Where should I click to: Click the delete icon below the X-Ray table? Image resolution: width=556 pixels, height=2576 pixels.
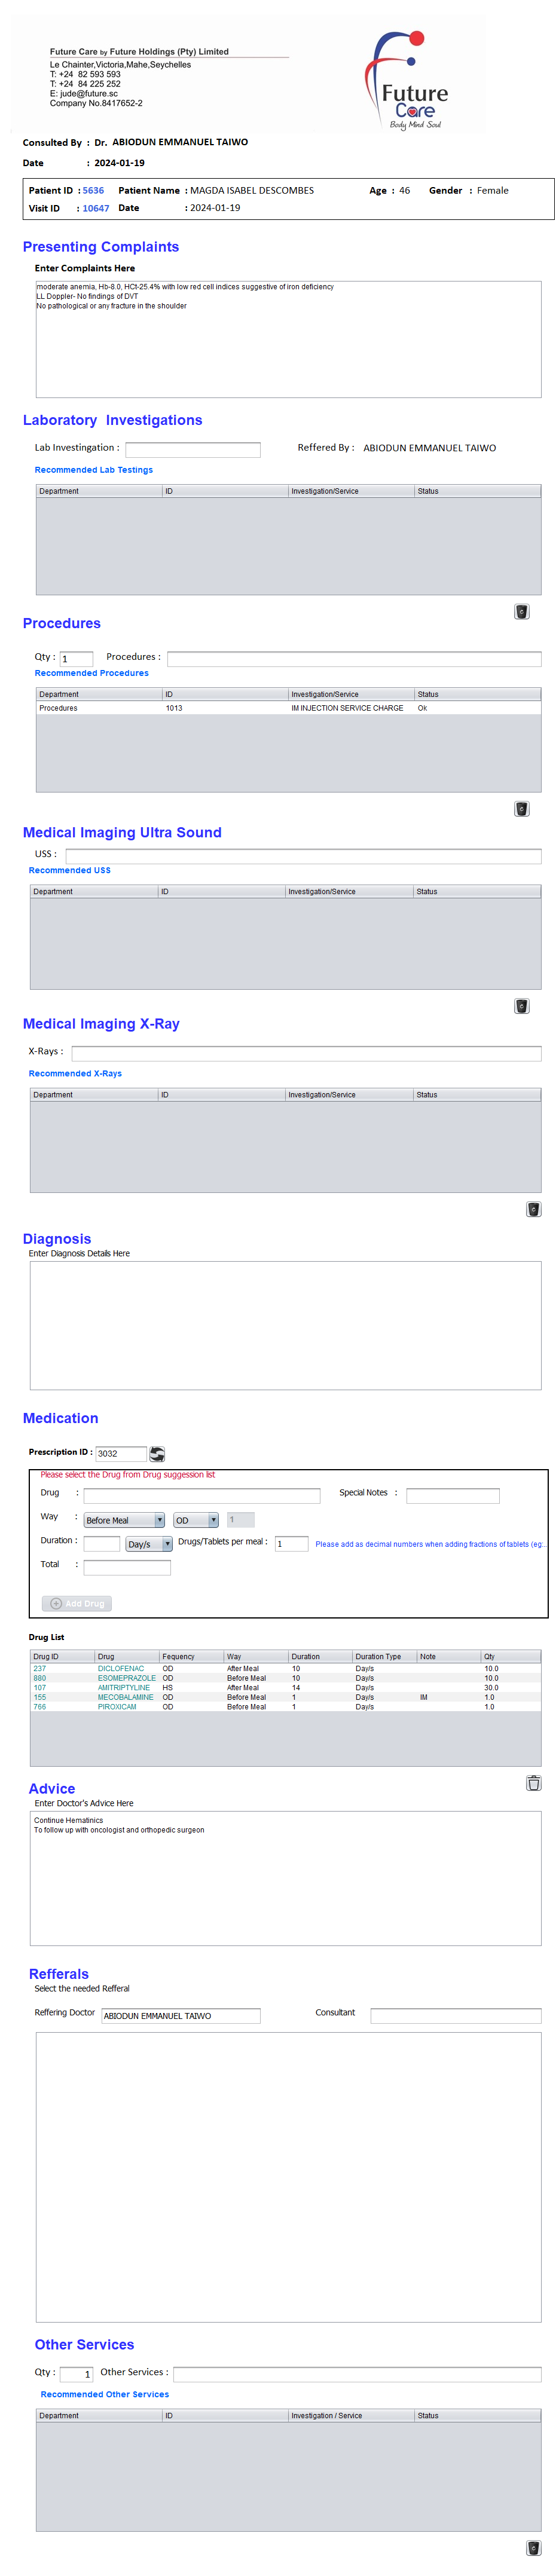coord(533,1208)
